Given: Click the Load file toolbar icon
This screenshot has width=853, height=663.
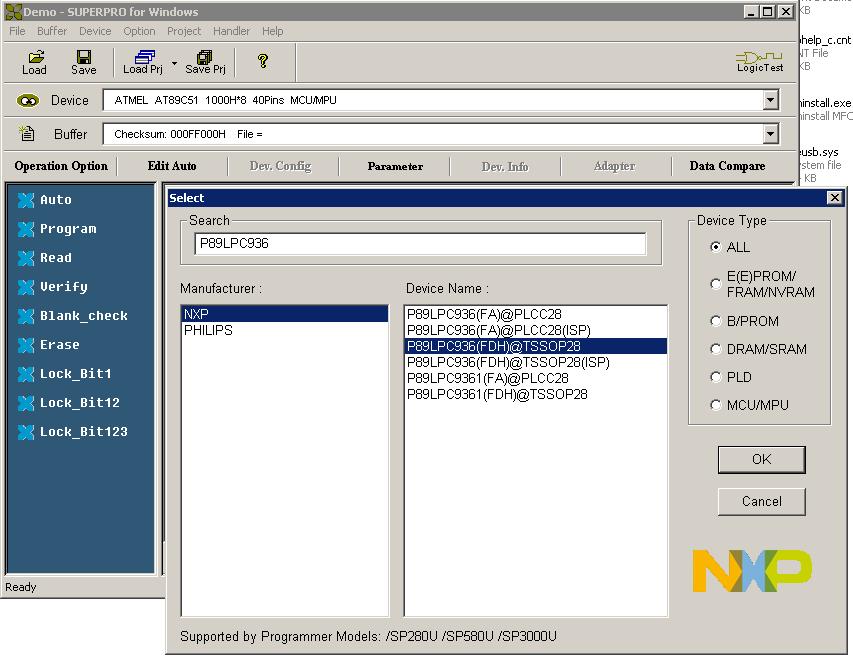Looking at the screenshot, I should pyautogui.click(x=35, y=62).
